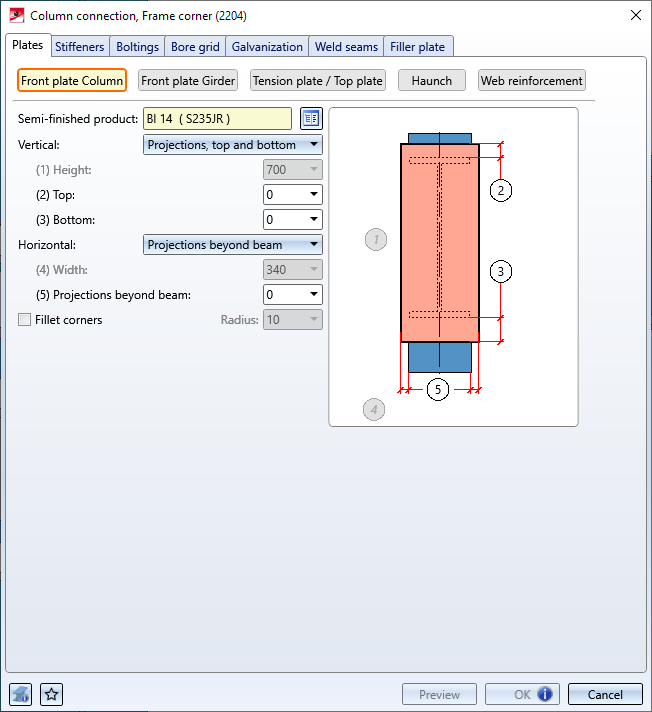Switch to the Boltings tab

pyautogui.click(x=137, y=47)
